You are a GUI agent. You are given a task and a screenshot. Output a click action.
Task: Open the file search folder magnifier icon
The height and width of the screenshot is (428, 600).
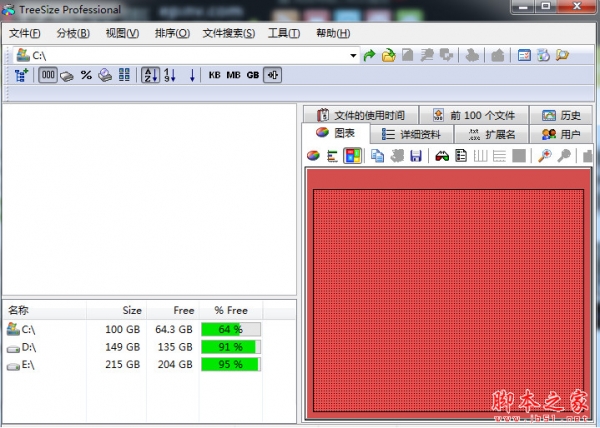click(x=562, y=55)
